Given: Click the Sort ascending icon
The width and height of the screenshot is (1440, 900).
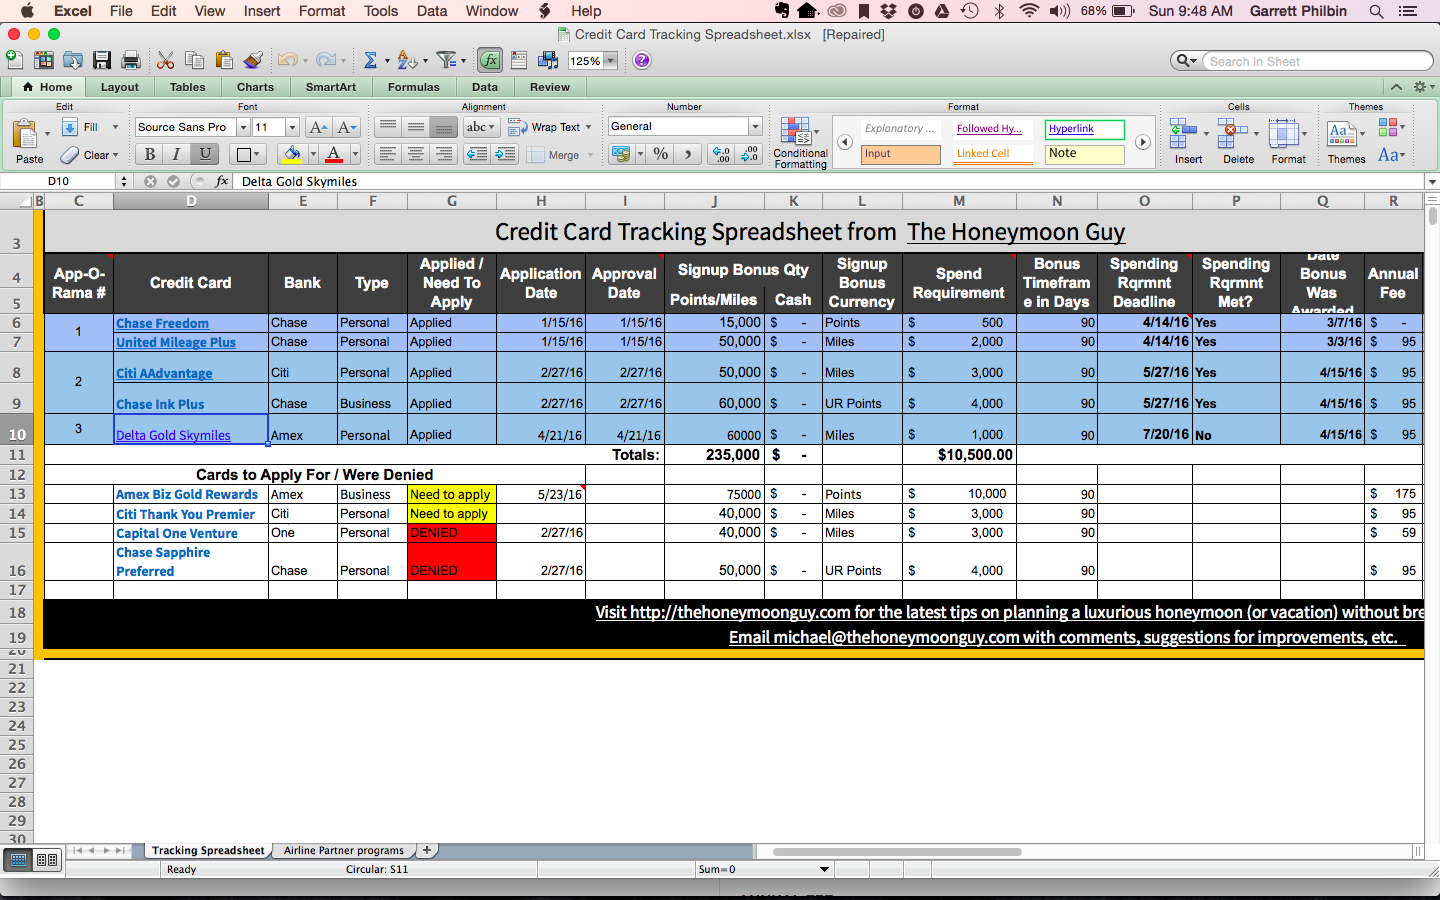Looking at the screenshot, I should [406, 60].
